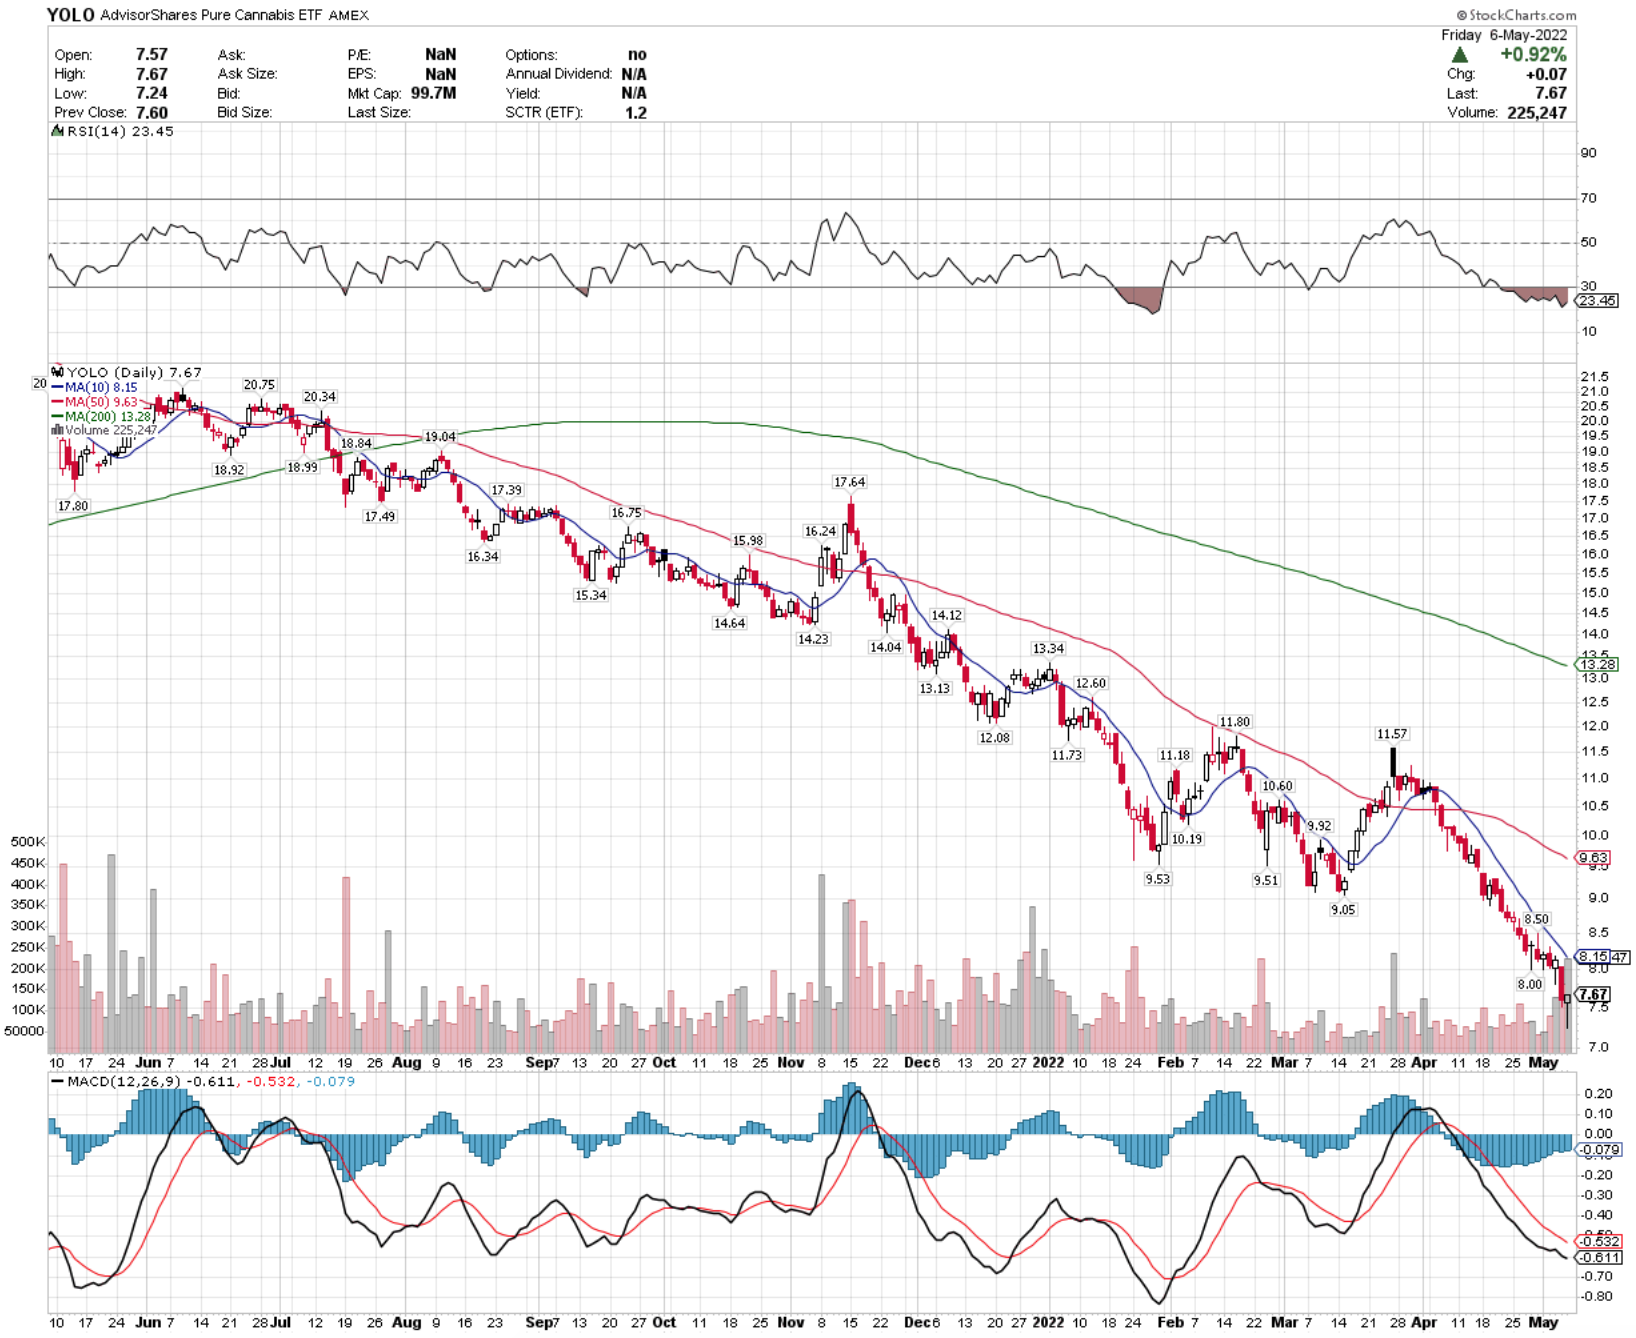The image size is (1636, 1338).
Task: Click the +0.92% percent change value
Action: tap(1533, 55)
